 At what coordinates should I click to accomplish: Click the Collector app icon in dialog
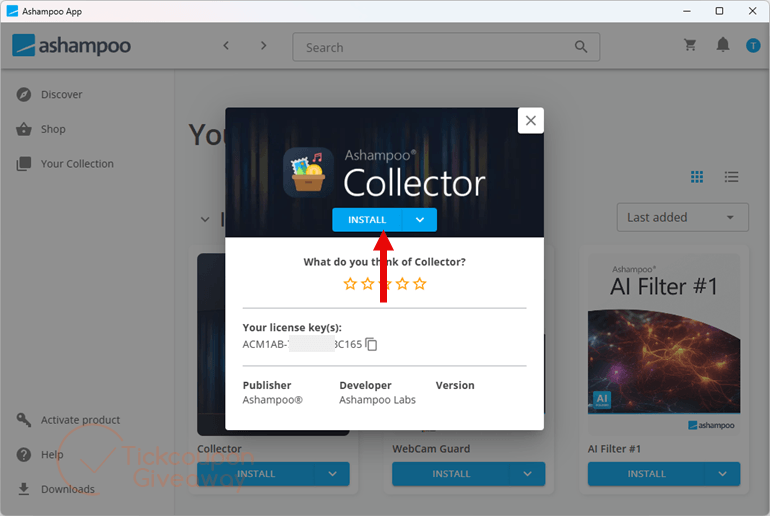308,172
